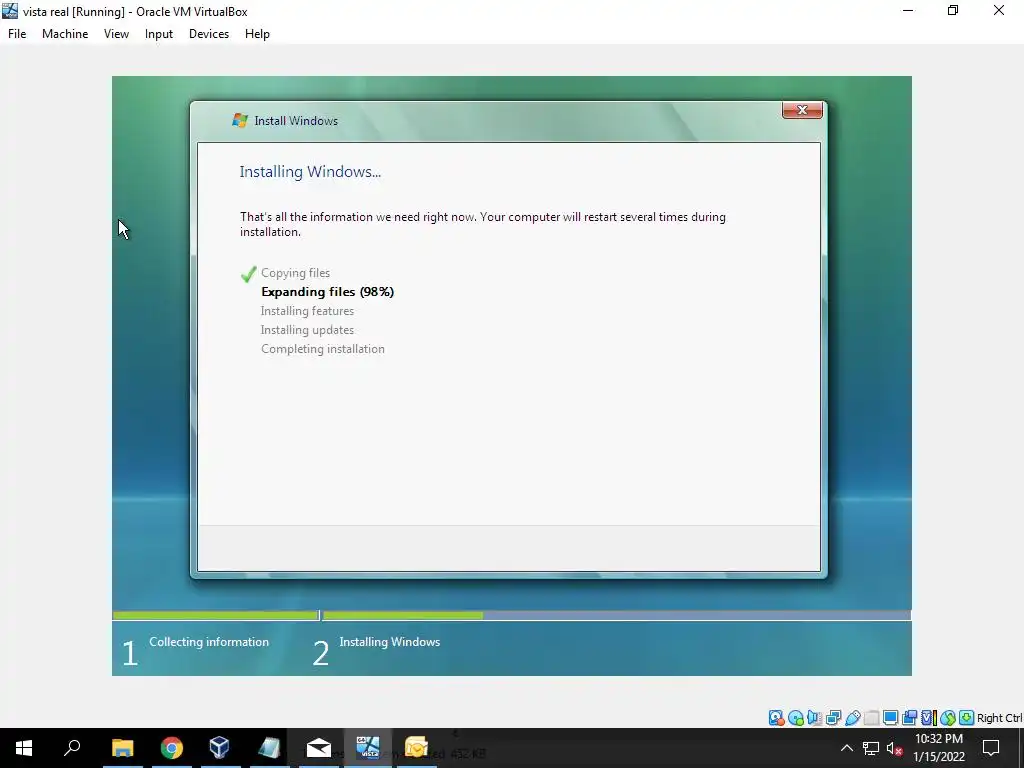The width and height of the screenshot is (1024, 768).
Task: Open the View menu
Action: tap(116, 34)
